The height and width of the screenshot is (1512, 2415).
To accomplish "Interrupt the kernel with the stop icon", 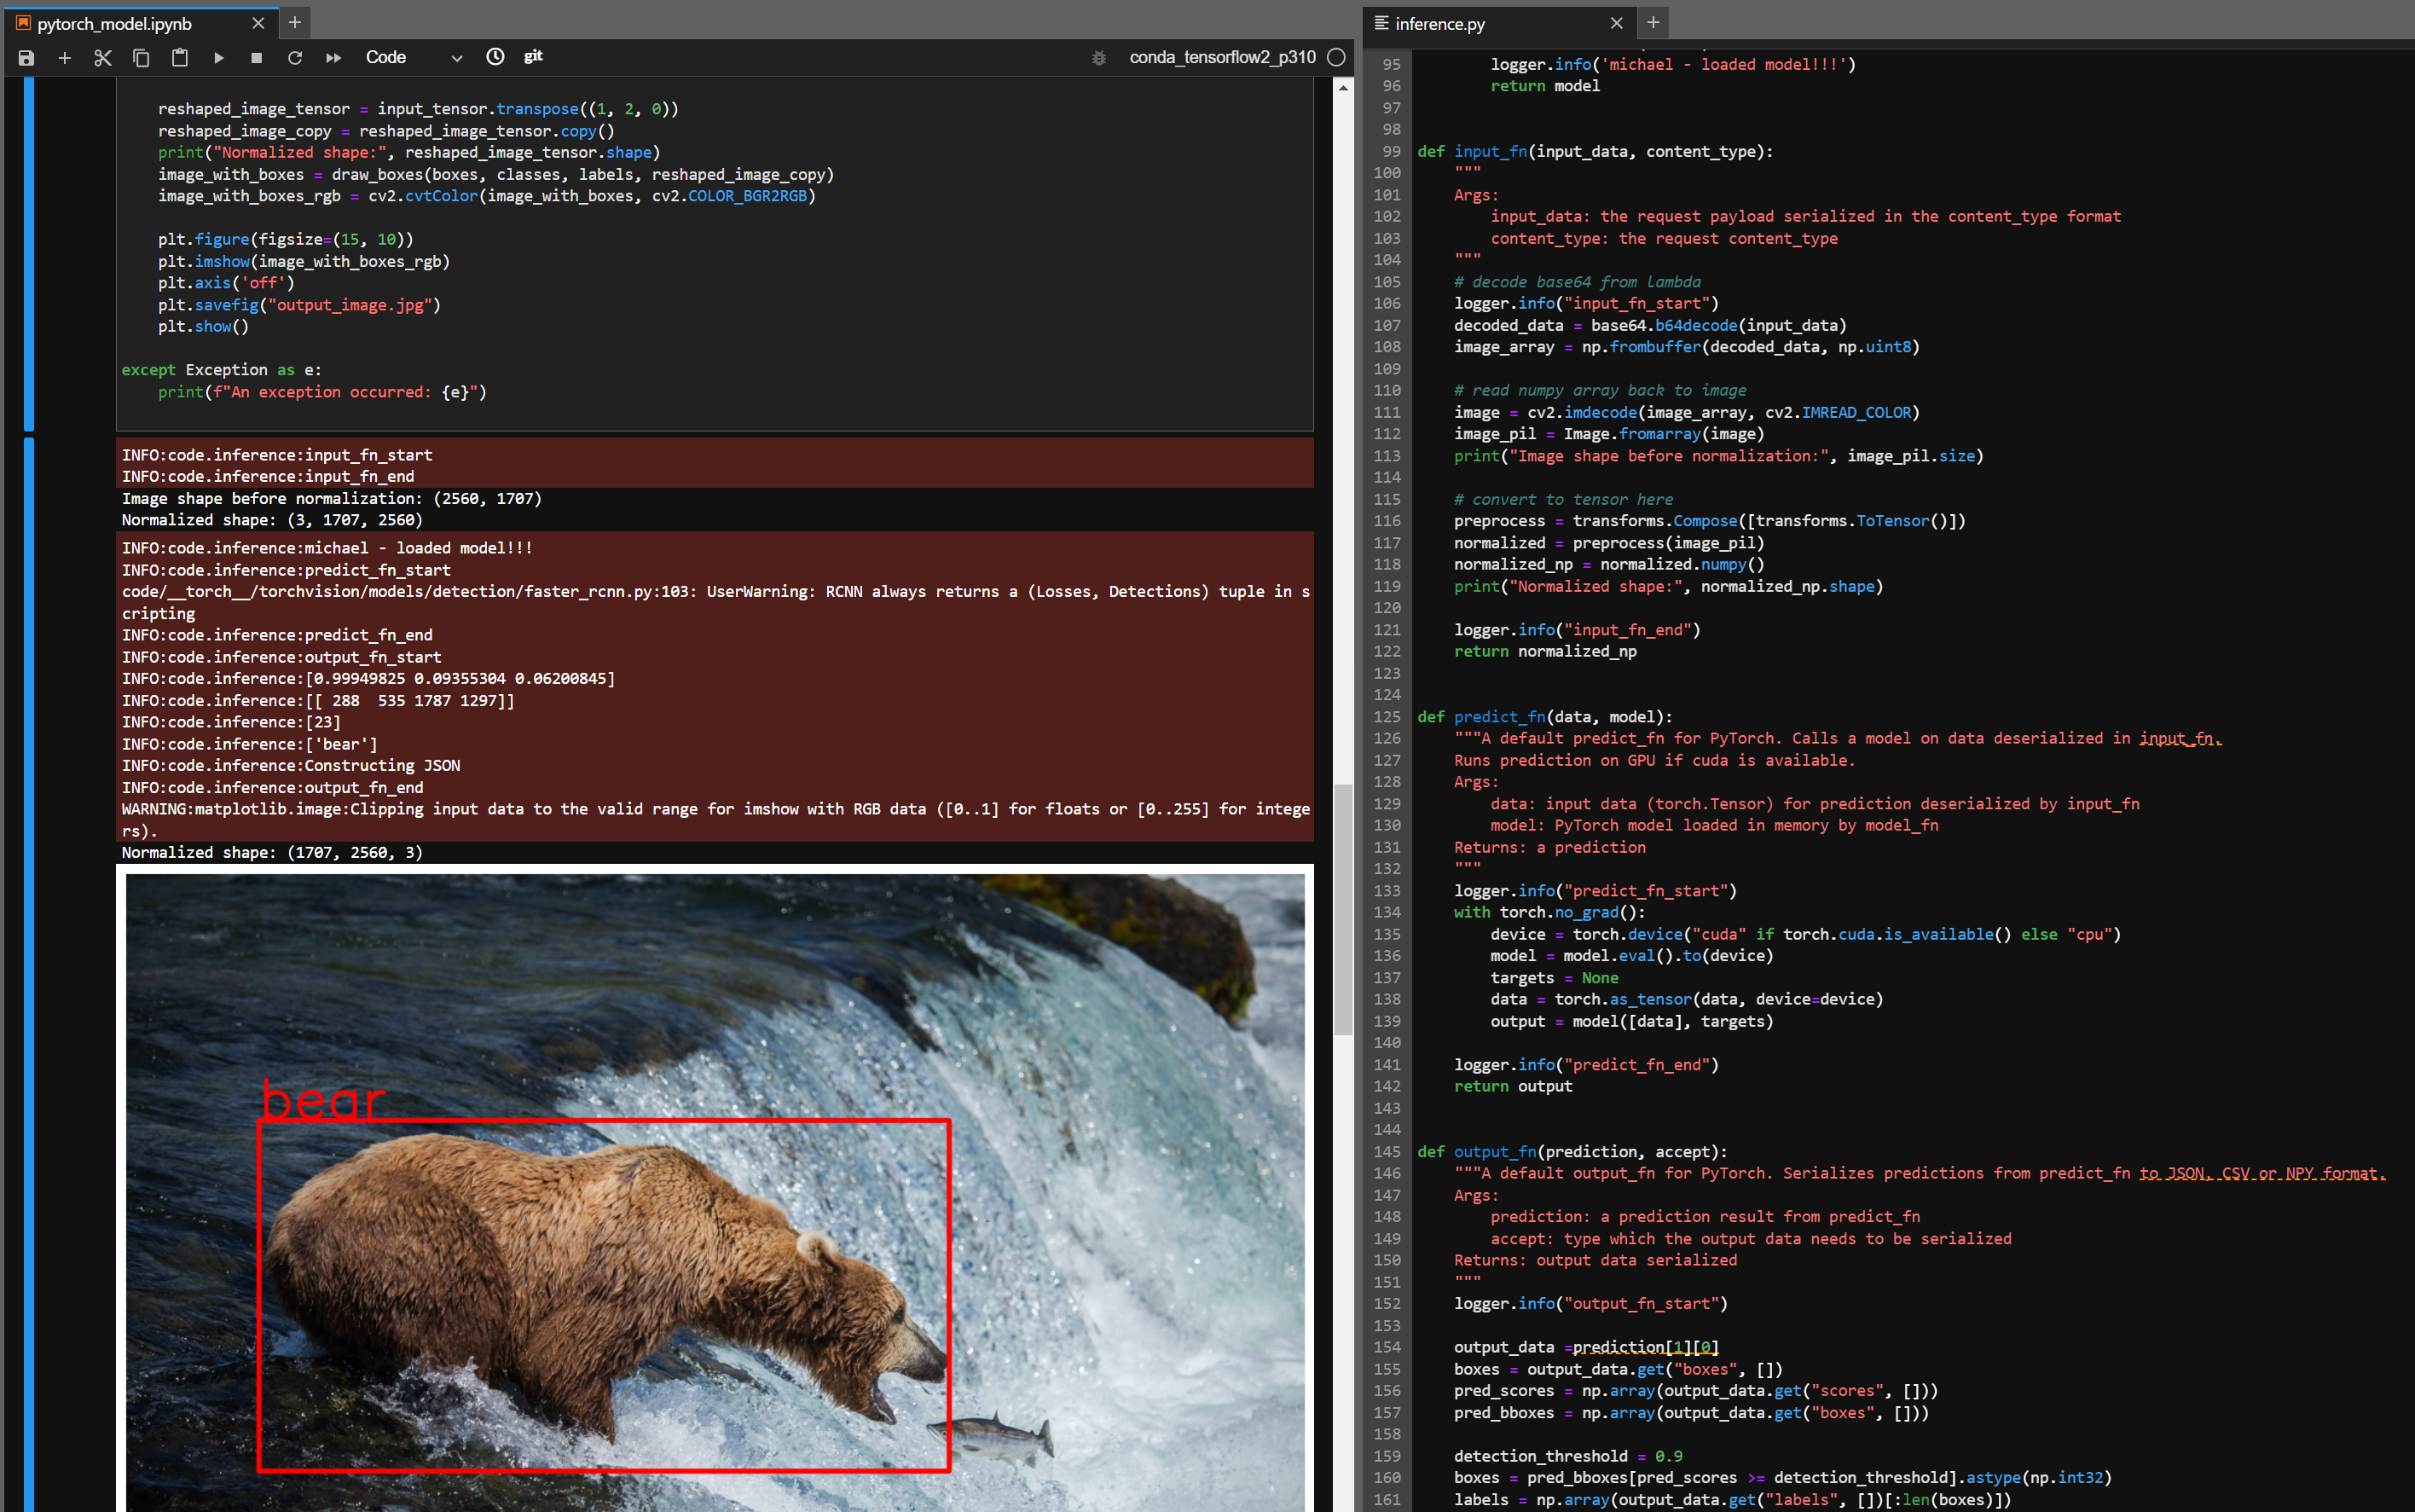I will 256,58.
